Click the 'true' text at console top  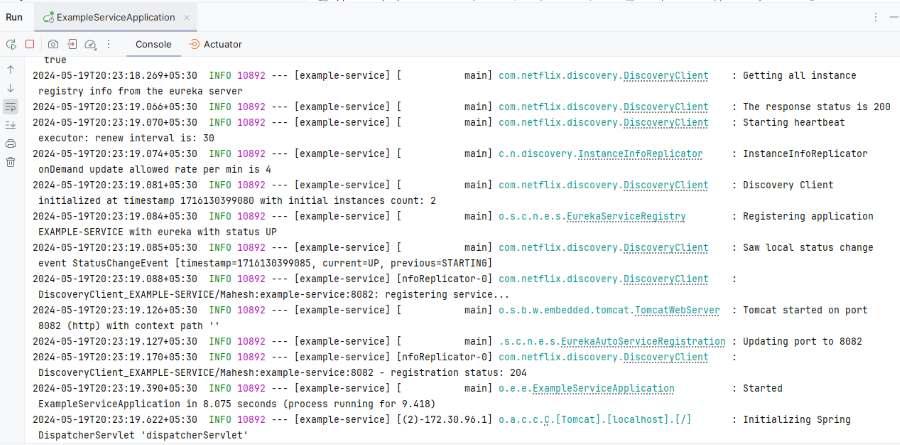pos(55,60)
